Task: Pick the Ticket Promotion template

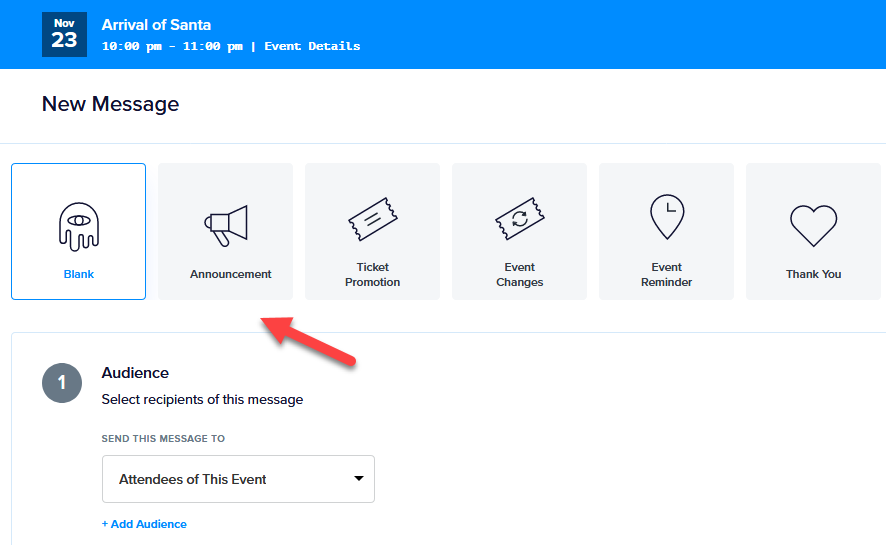Action: tap(372, 232)
